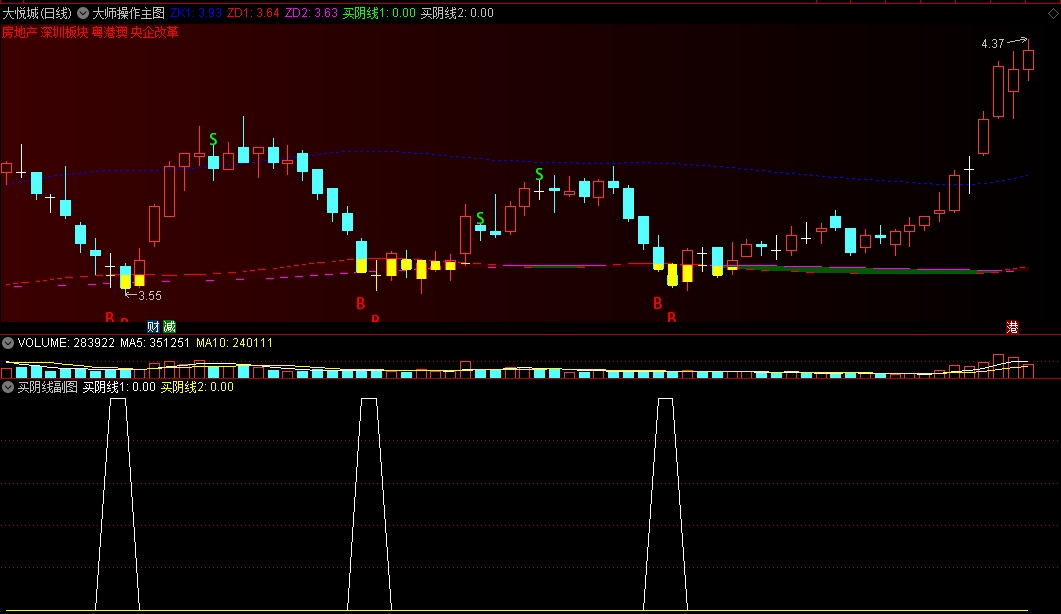Click the ZK1: 3.93 value
The height and width of the screenshot is (614, 1061).
pyautogui.click(x=196, y=13)
